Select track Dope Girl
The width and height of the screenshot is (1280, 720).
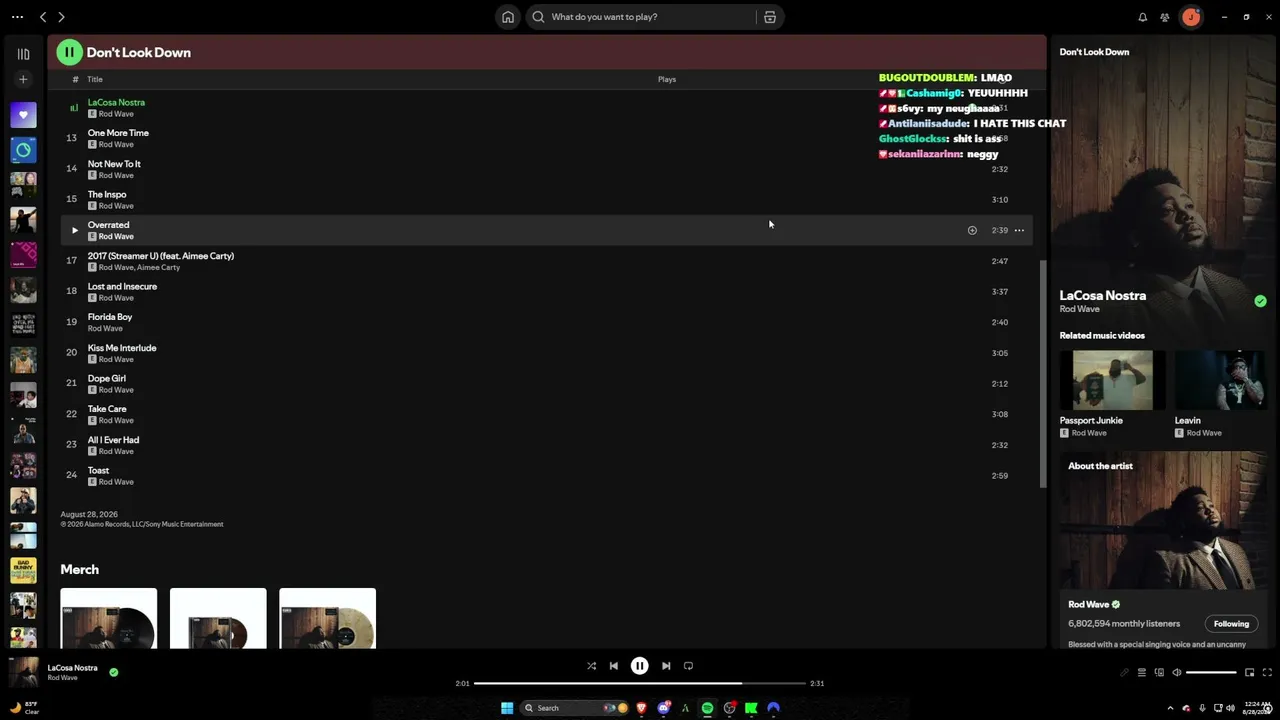[x=546, y=383]
